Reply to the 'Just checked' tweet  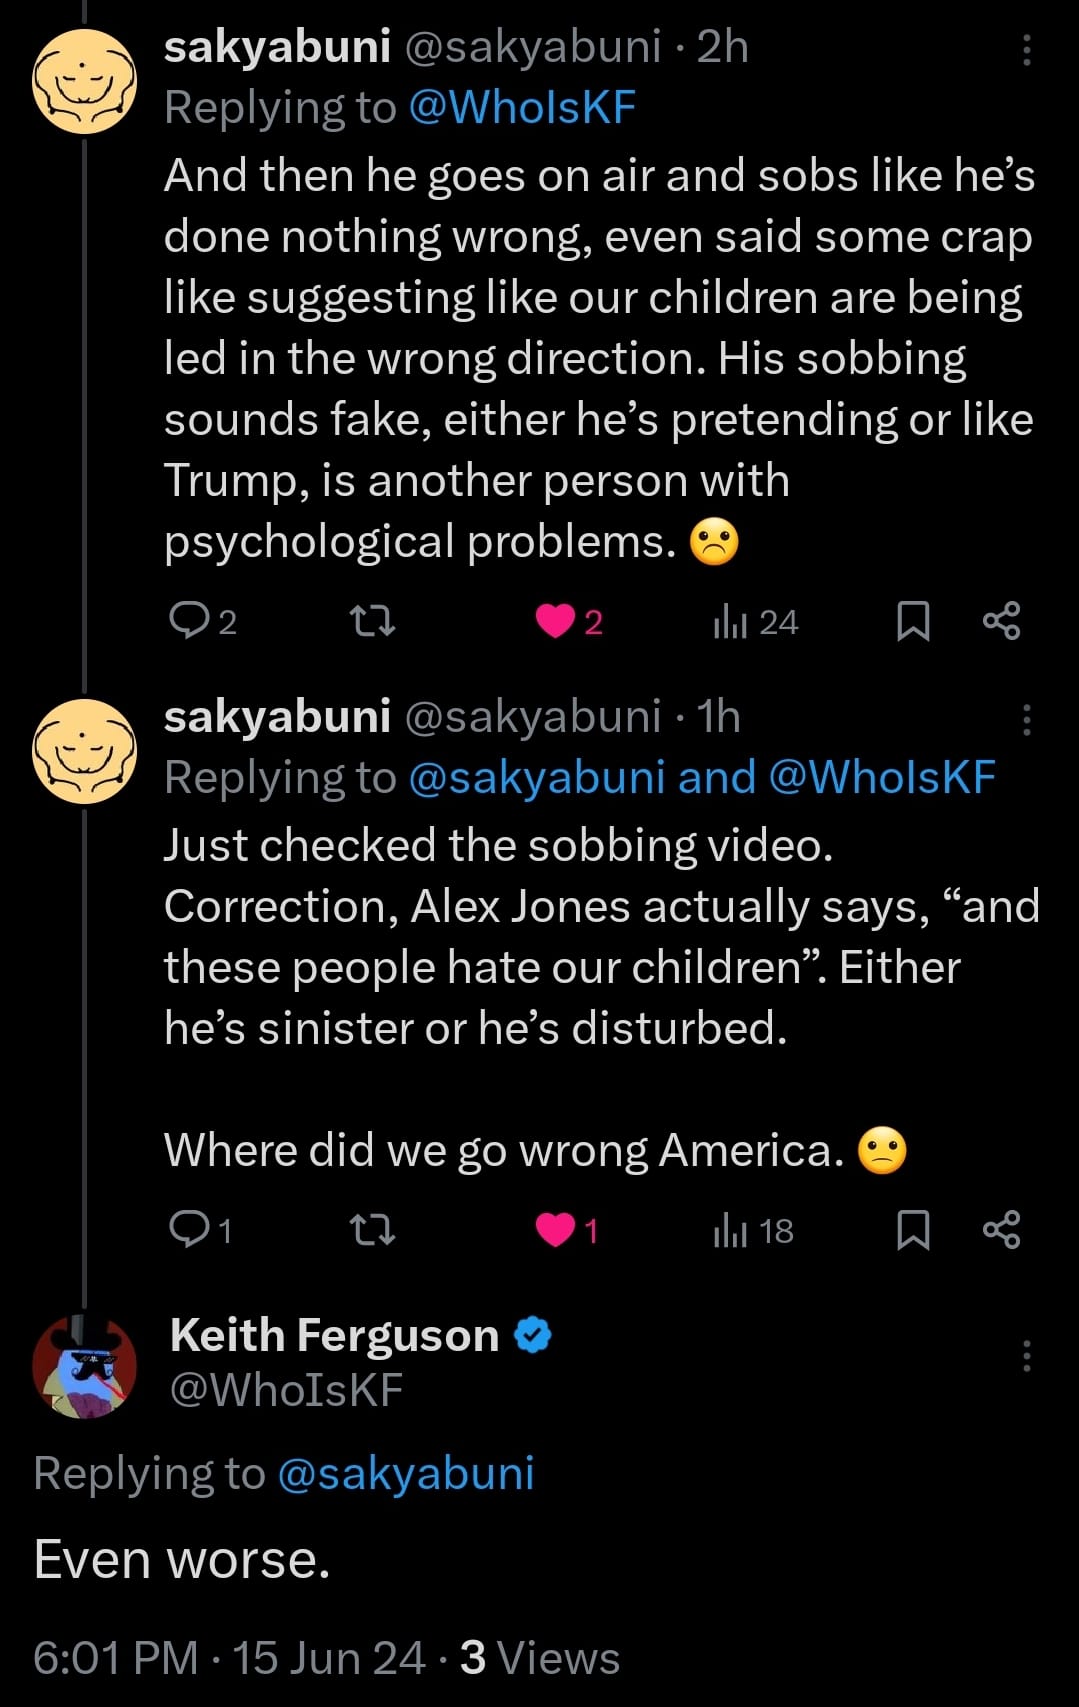coord(189,1229)
